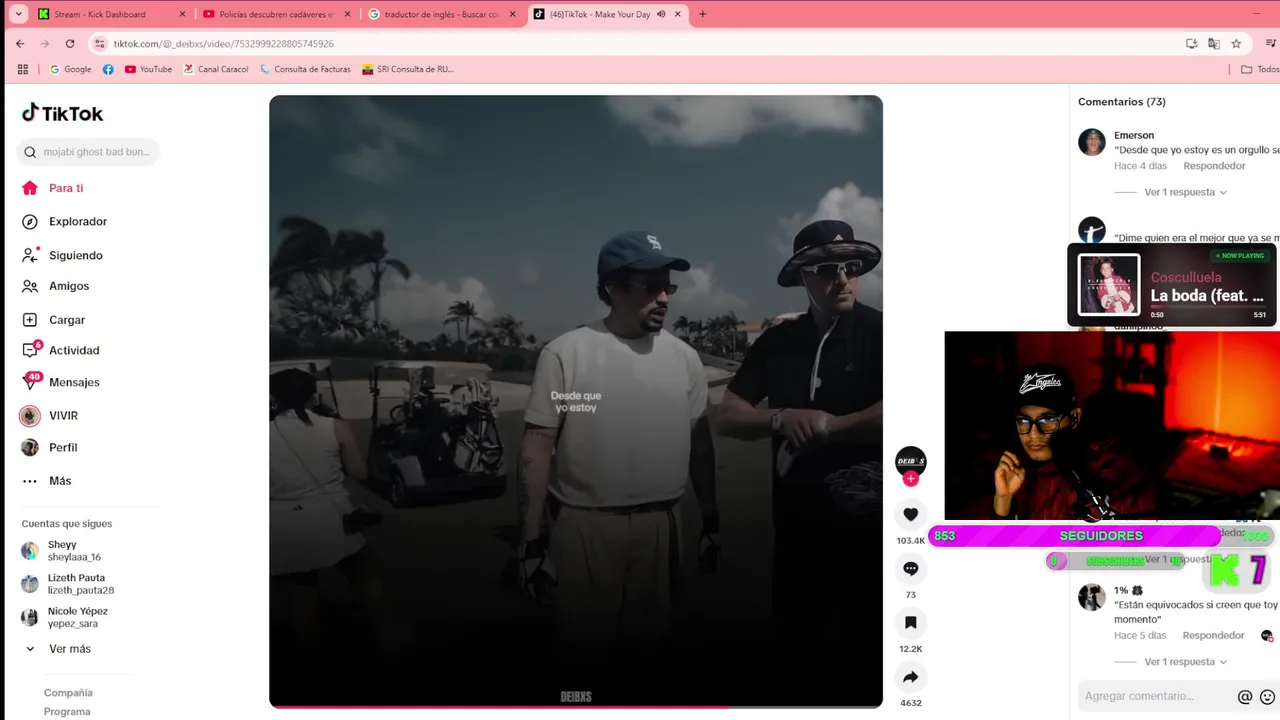Reply to 1% comment with Responder

click(x=1213, y=636)
